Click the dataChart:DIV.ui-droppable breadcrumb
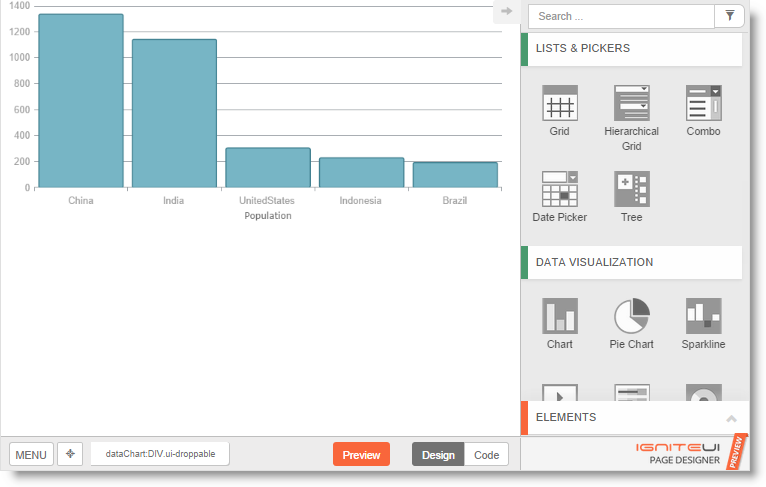Viewport: 766px width, 487px height. [160, 454]
